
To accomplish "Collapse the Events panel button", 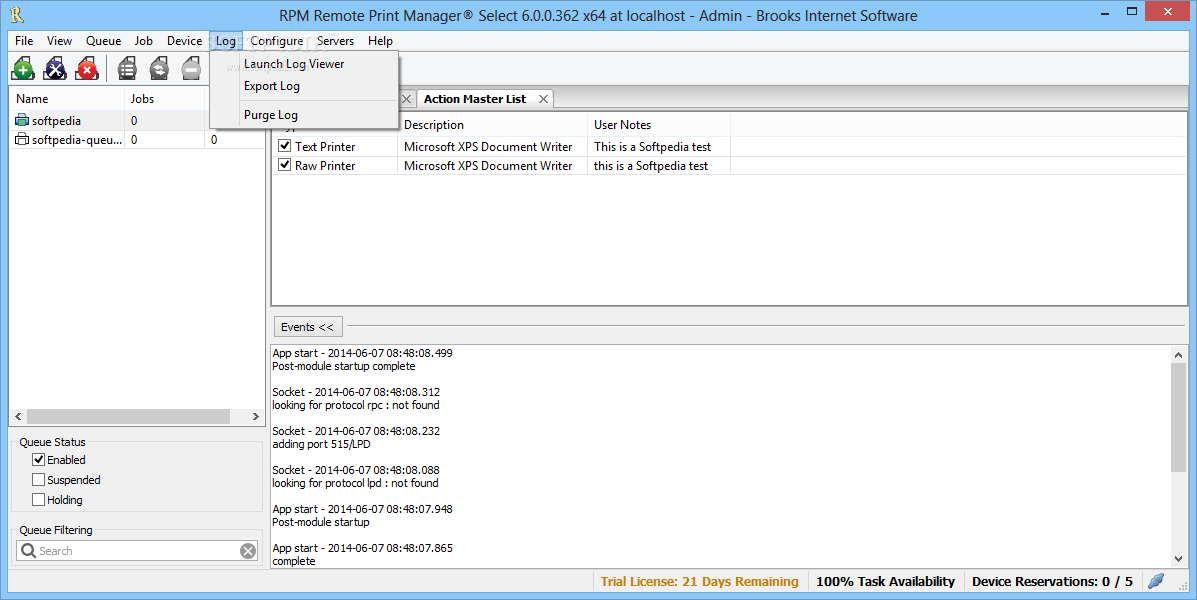I will pos(308,327).
